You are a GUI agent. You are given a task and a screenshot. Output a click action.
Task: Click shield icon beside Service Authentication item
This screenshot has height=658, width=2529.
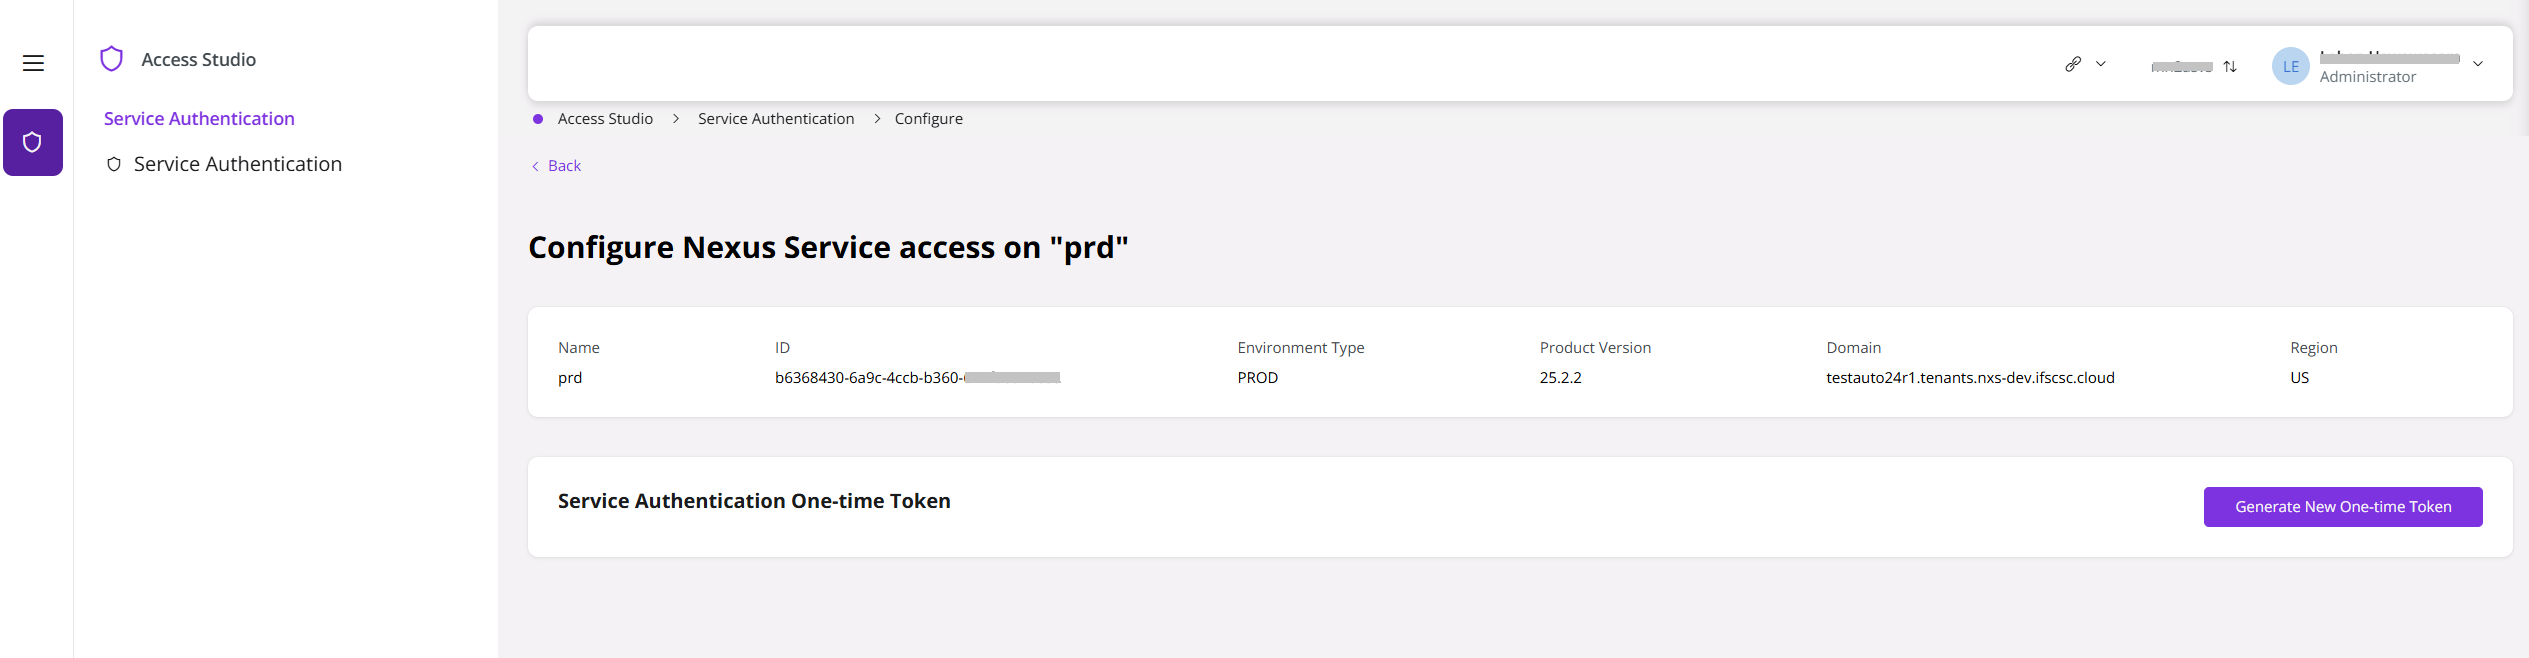114,164
